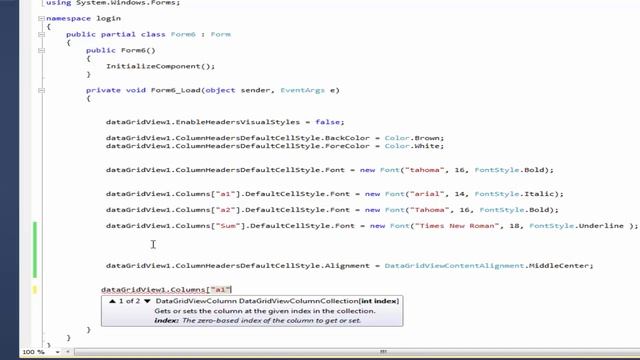Image resolution: width=640 pixels, height=360 pixels.
Task: Show next overload in signature tooltip
Action: pyautogui.click(x=147, y=301)
